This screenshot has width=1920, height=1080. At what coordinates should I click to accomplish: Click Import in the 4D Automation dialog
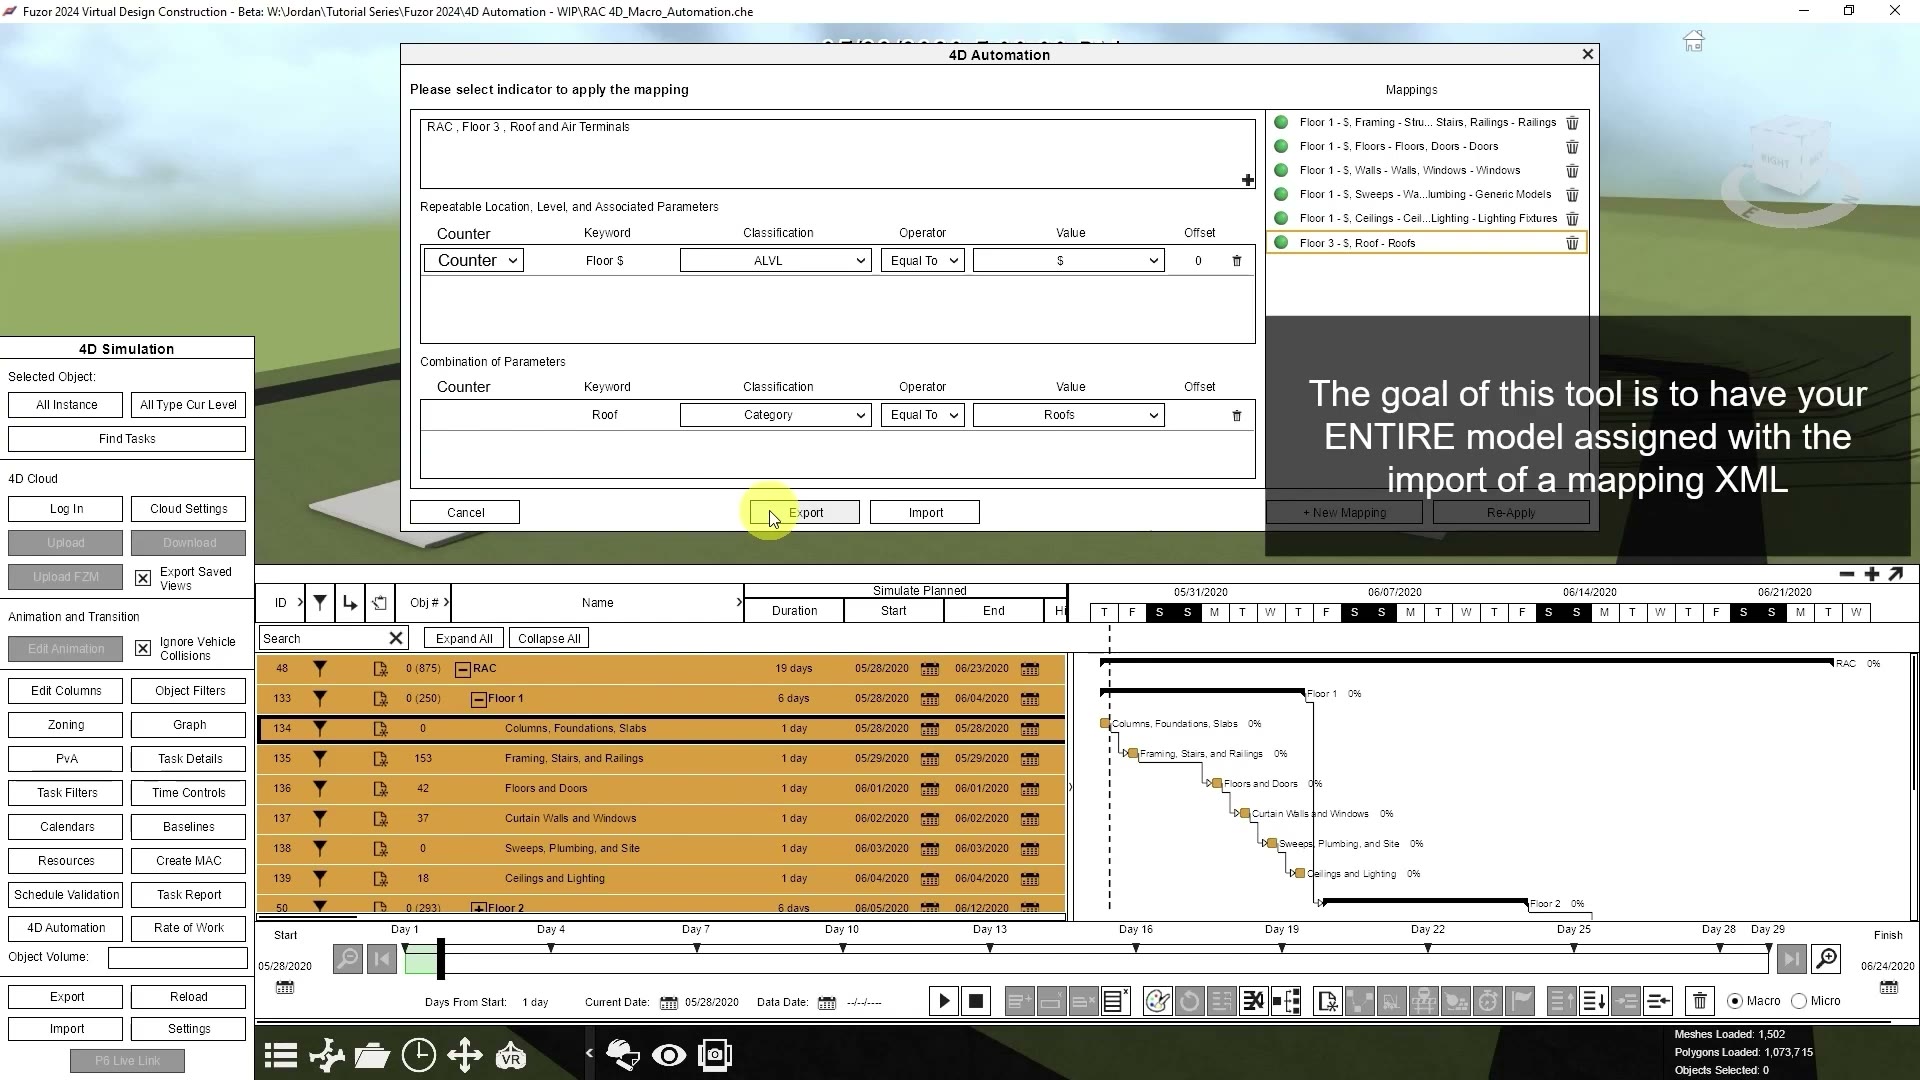[x=925, y=512]
